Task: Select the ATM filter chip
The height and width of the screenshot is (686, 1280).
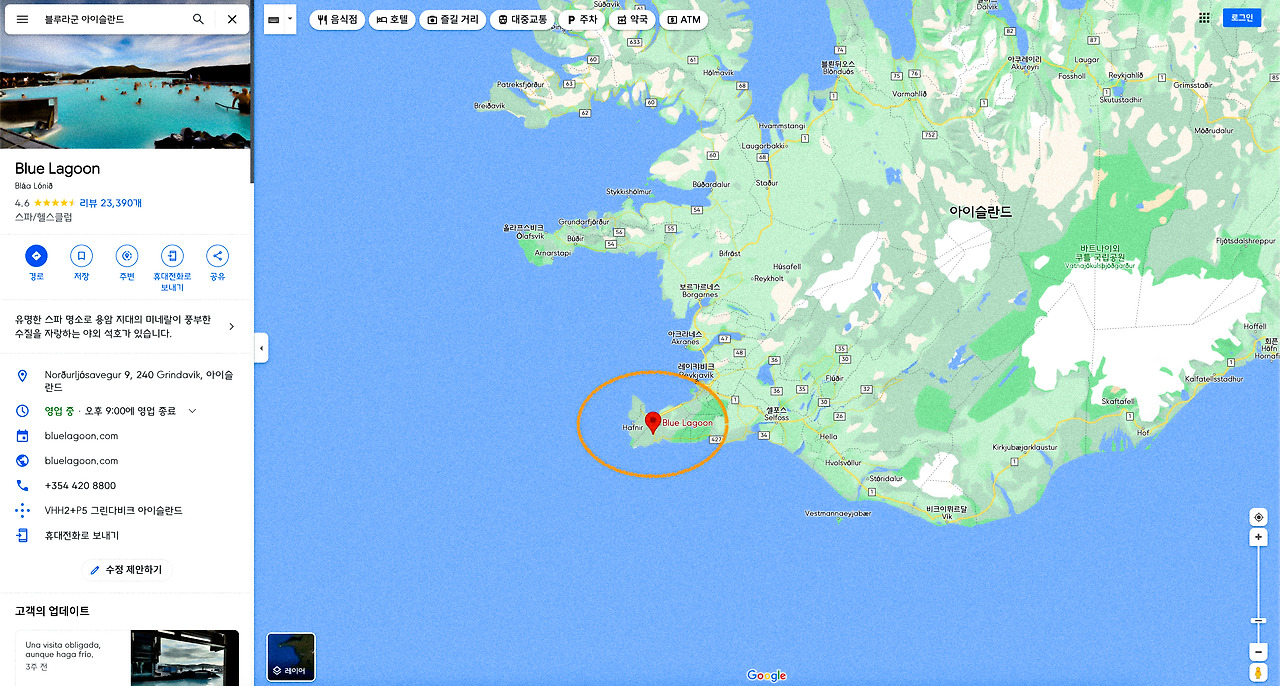Action: (684, 19)
